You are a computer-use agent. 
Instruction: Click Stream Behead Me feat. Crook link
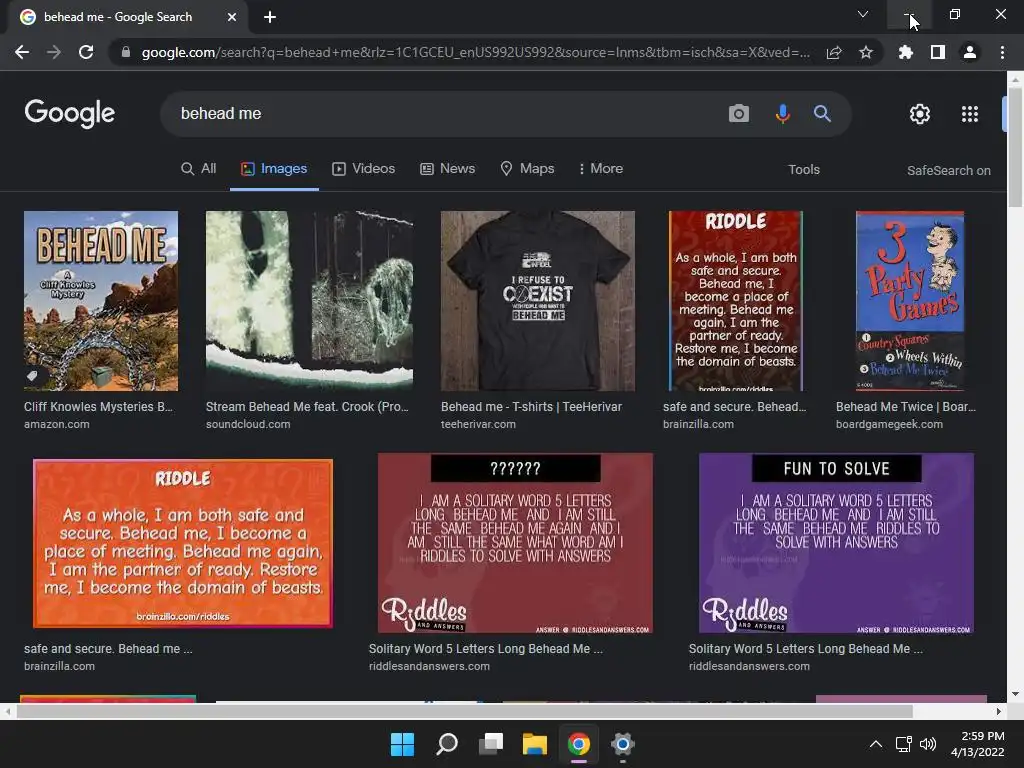(307, 406)
